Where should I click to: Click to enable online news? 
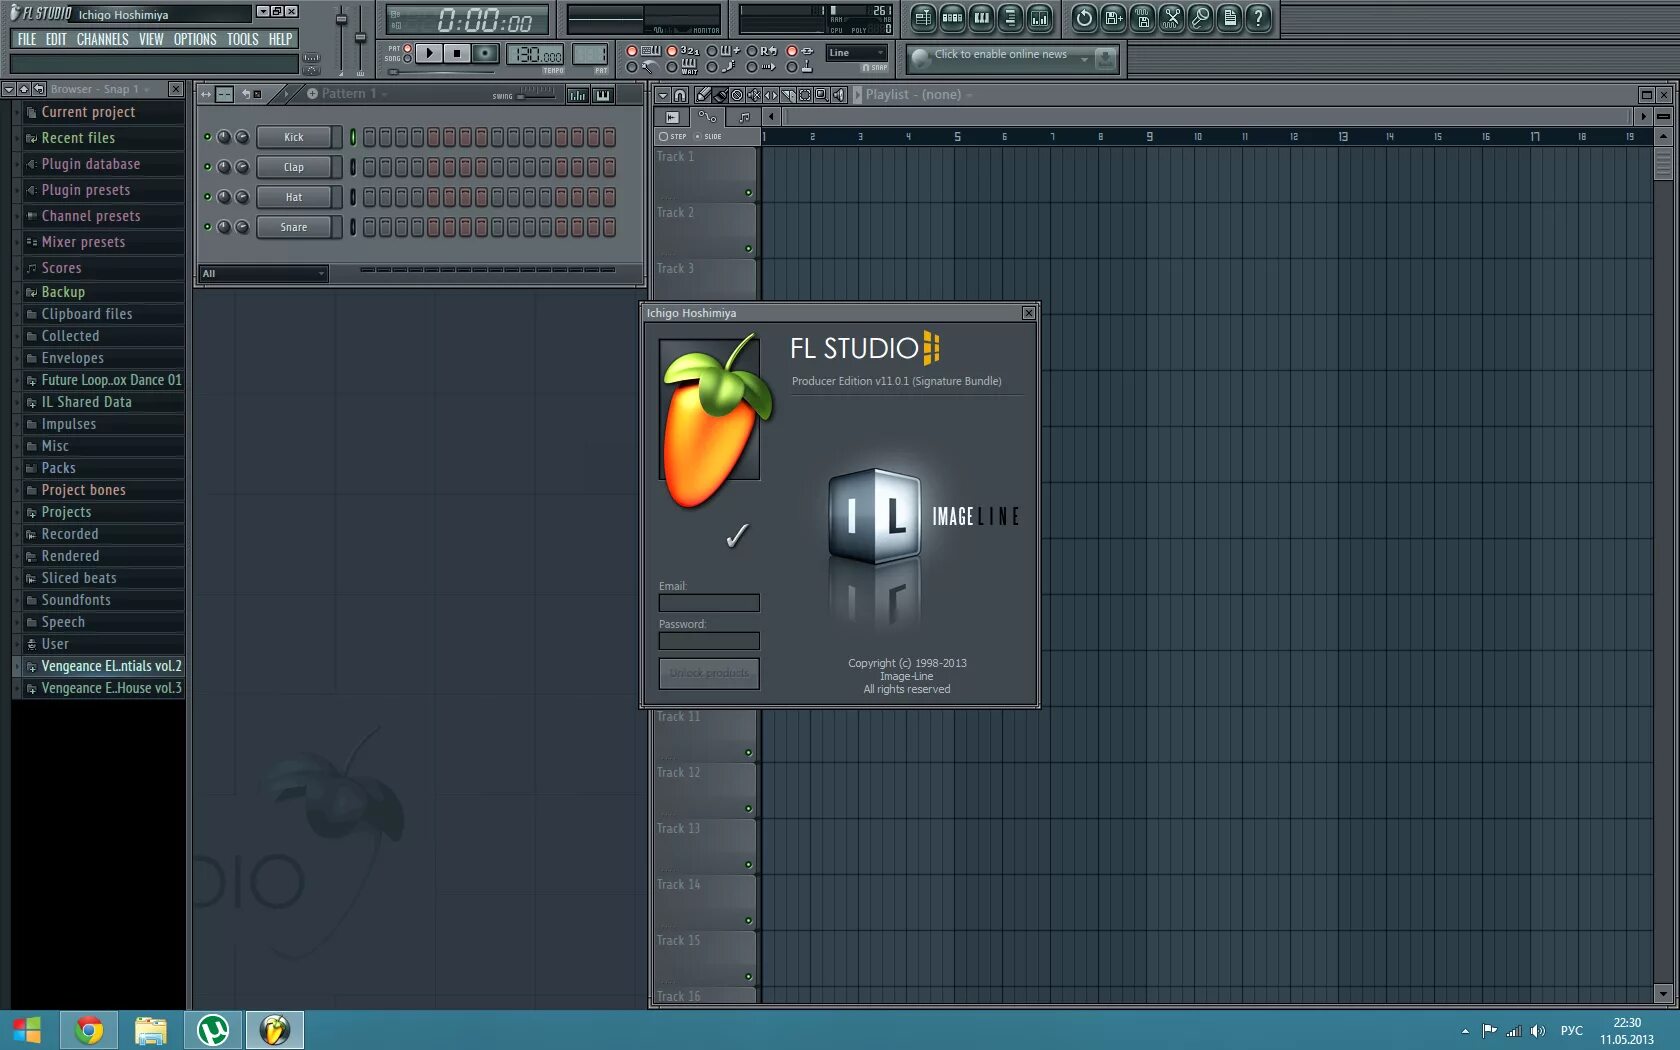[1000, 54]
